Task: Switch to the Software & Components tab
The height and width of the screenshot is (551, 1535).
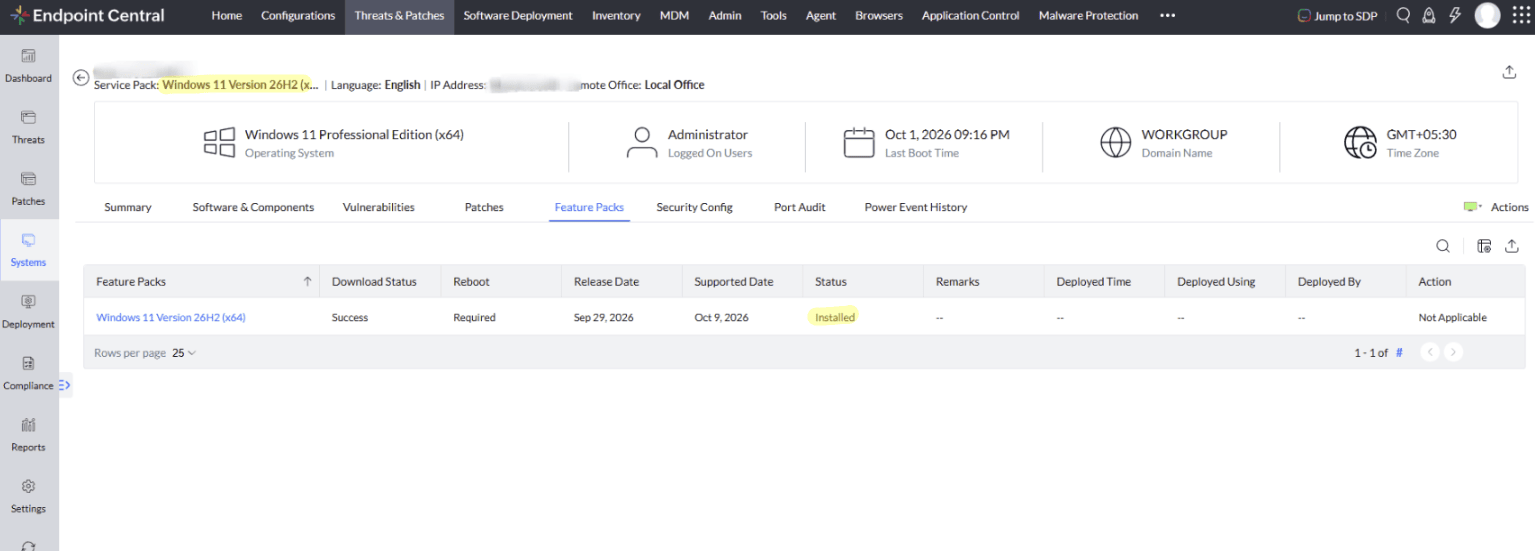Action: [253, 207]
